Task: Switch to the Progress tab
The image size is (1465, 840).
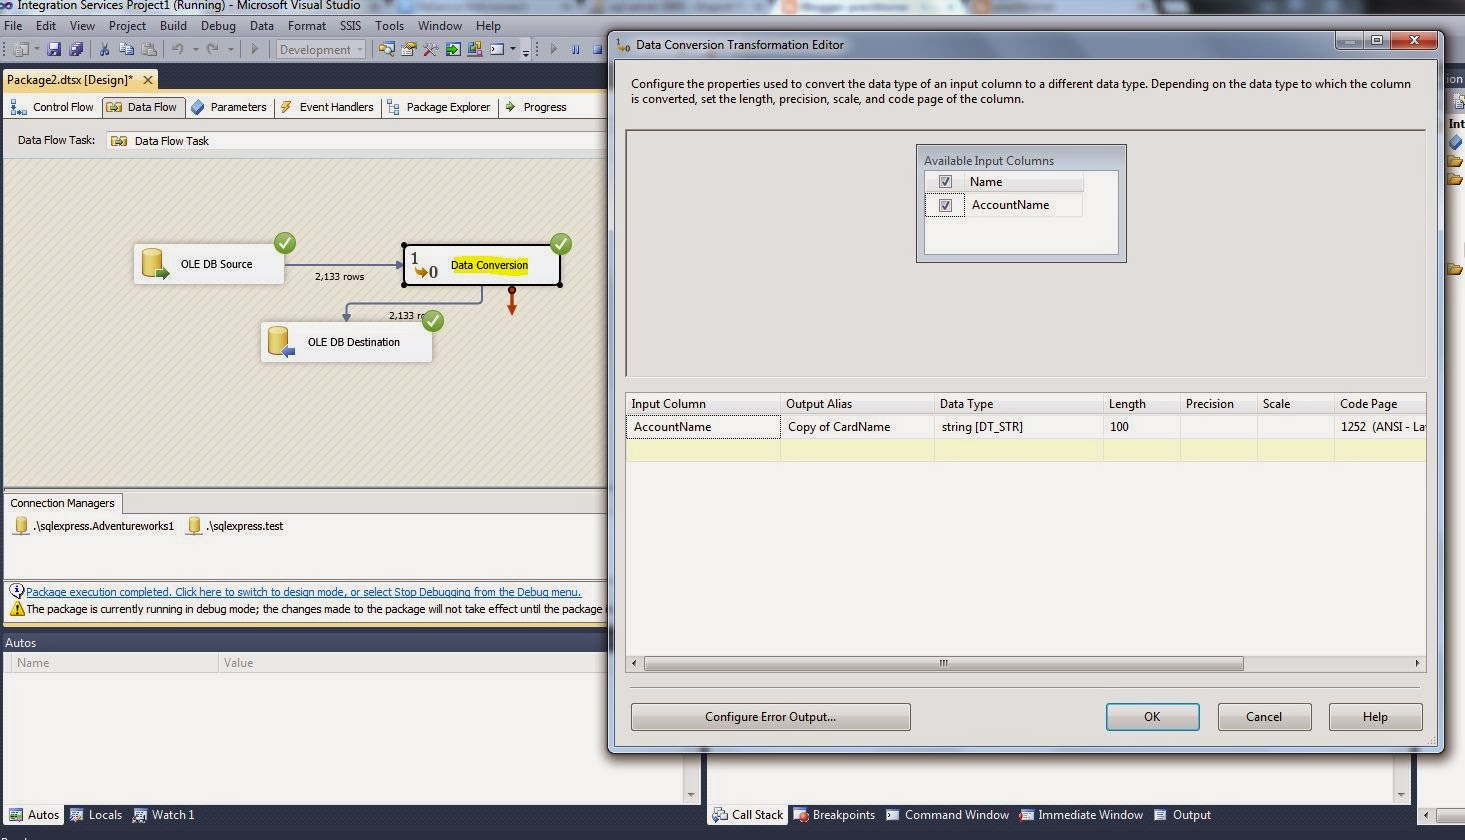Action: (536, 107)
